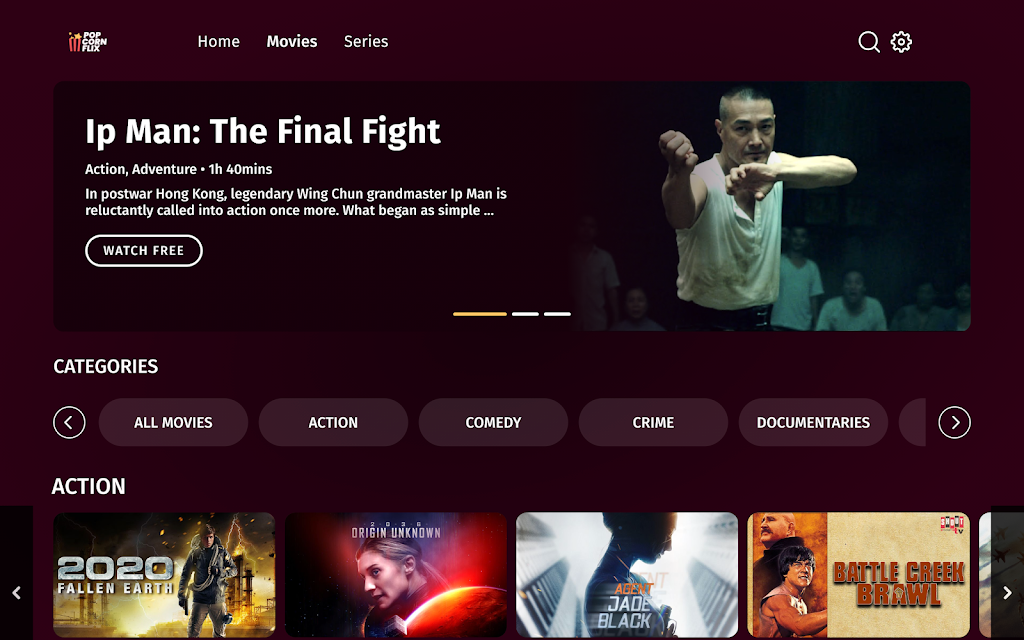1024x640 pixels.
Task: Select the Documentaries category
Action: (x=813, y=423)
